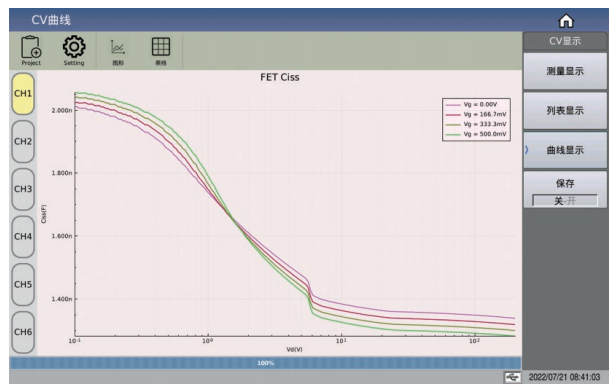Click the 1.400n y-axis label
Screen dimensions: 616x391
[x=62, y=299]
